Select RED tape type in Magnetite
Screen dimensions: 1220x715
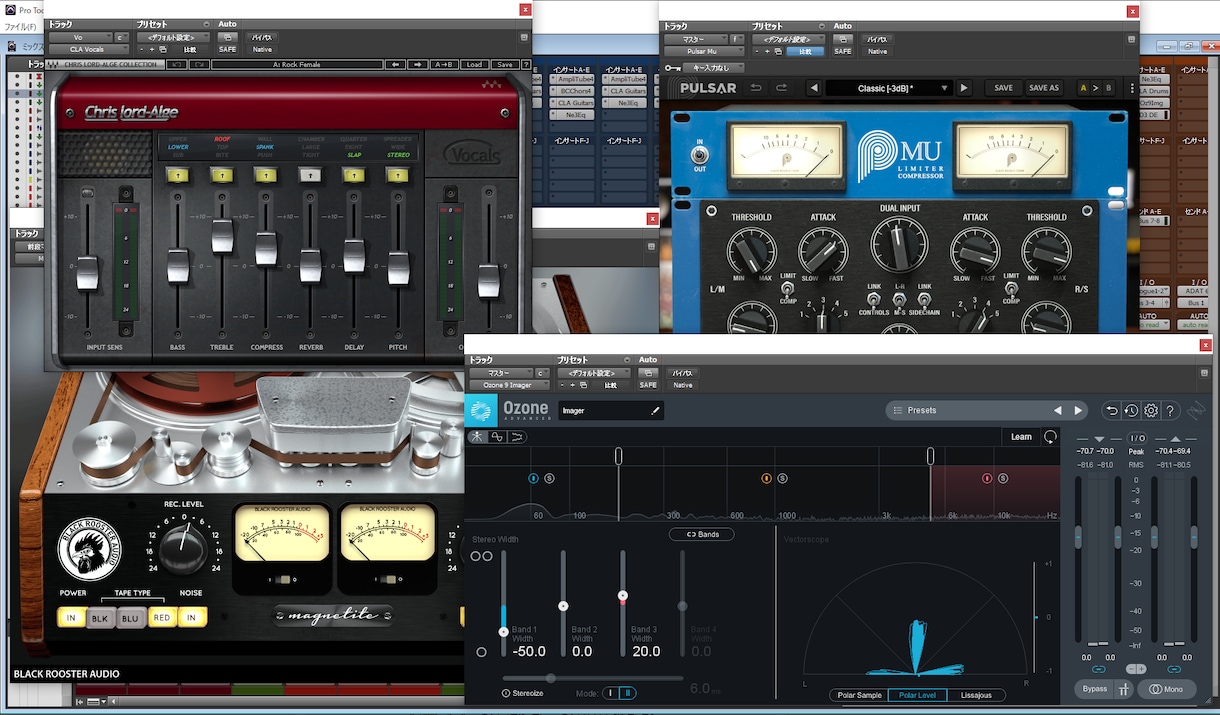tap(161, 618)
